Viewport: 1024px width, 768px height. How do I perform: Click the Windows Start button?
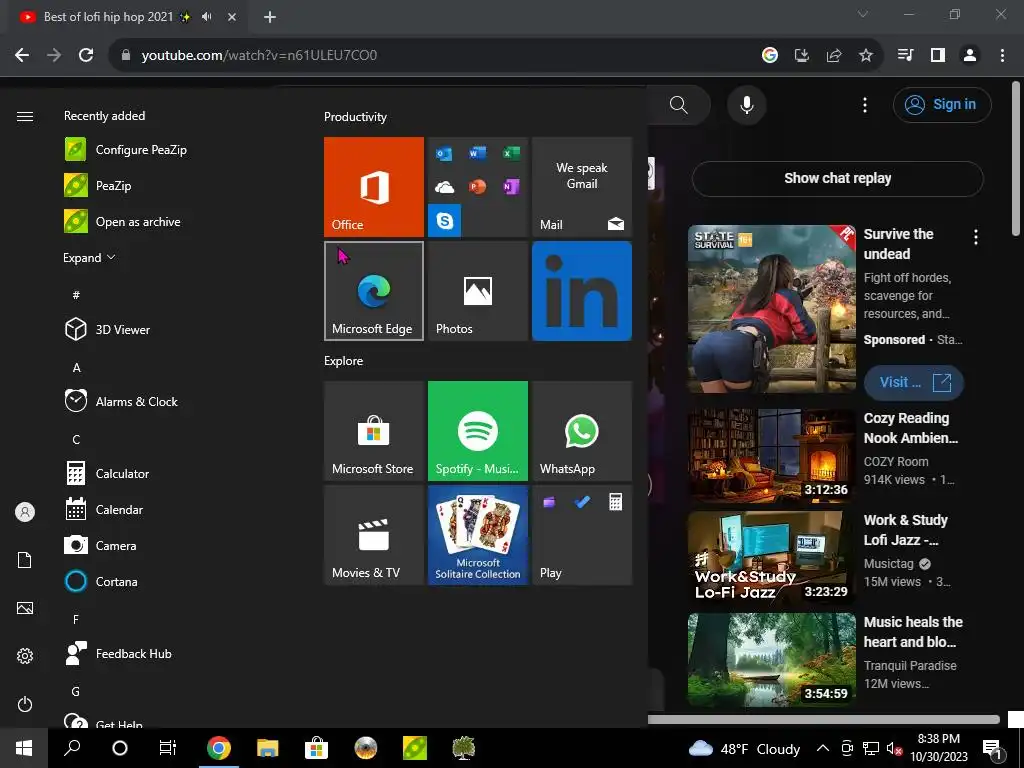click(x=24, y=748)
